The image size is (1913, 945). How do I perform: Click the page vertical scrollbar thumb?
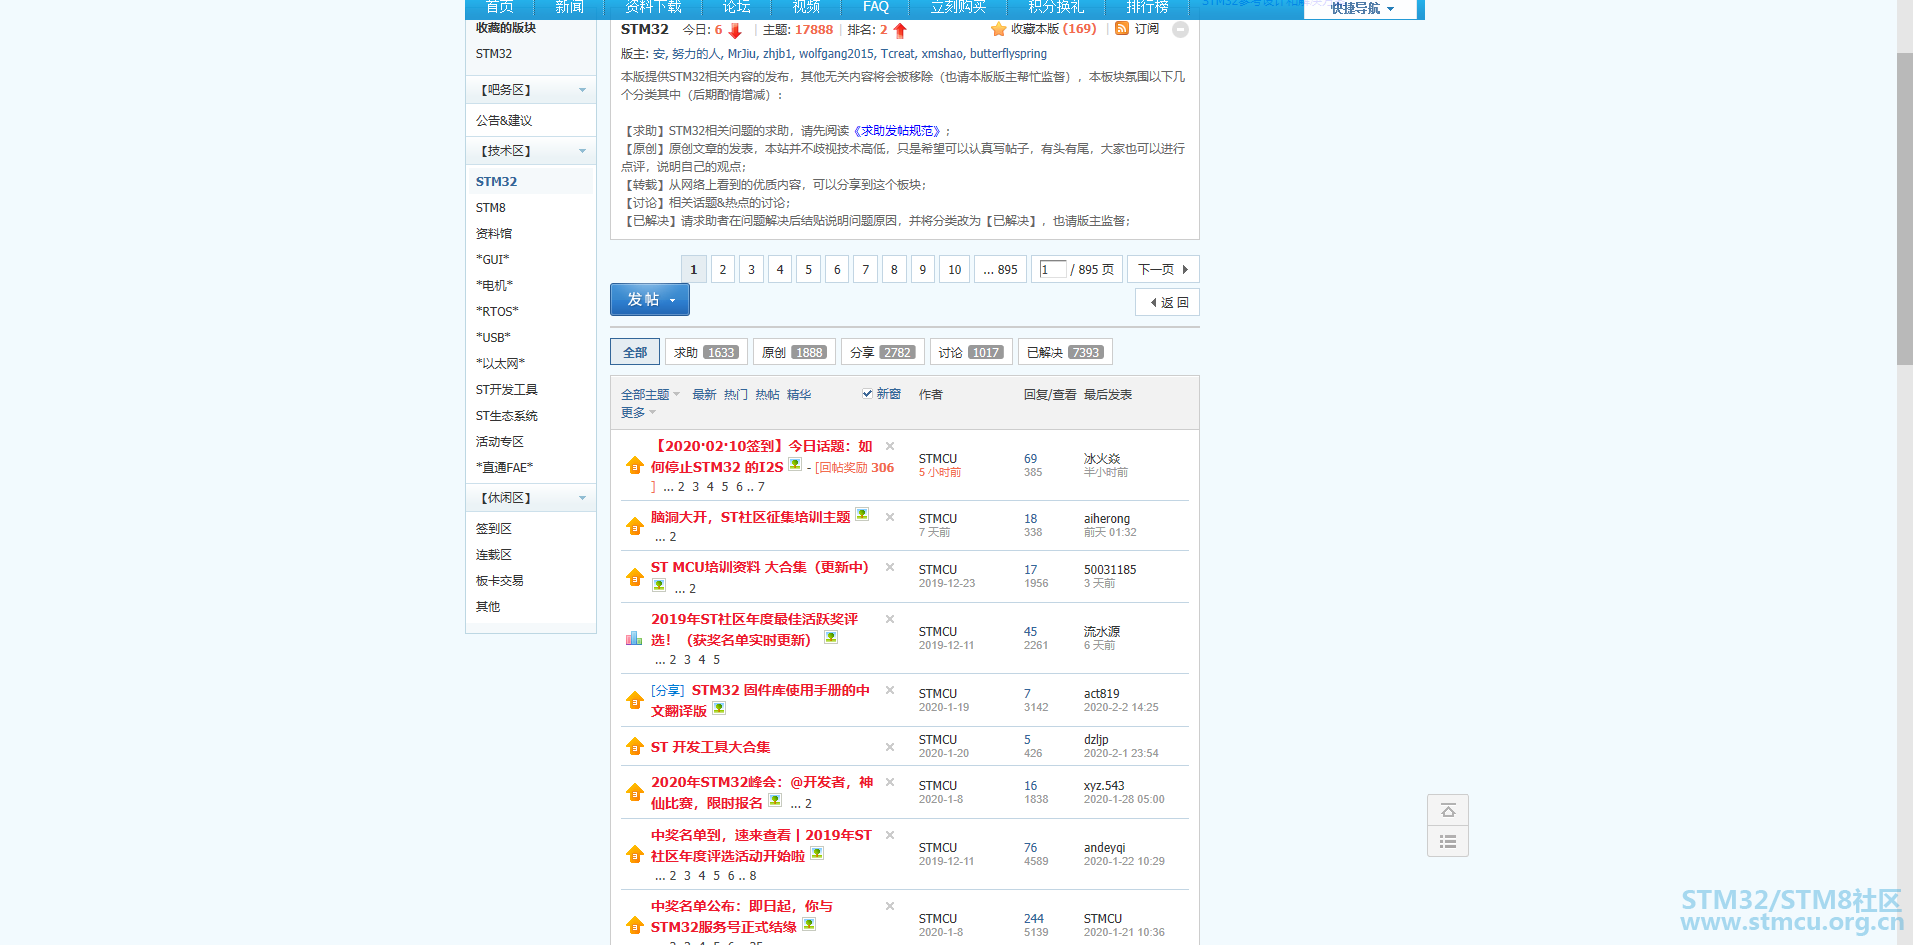click(1905, 208)
